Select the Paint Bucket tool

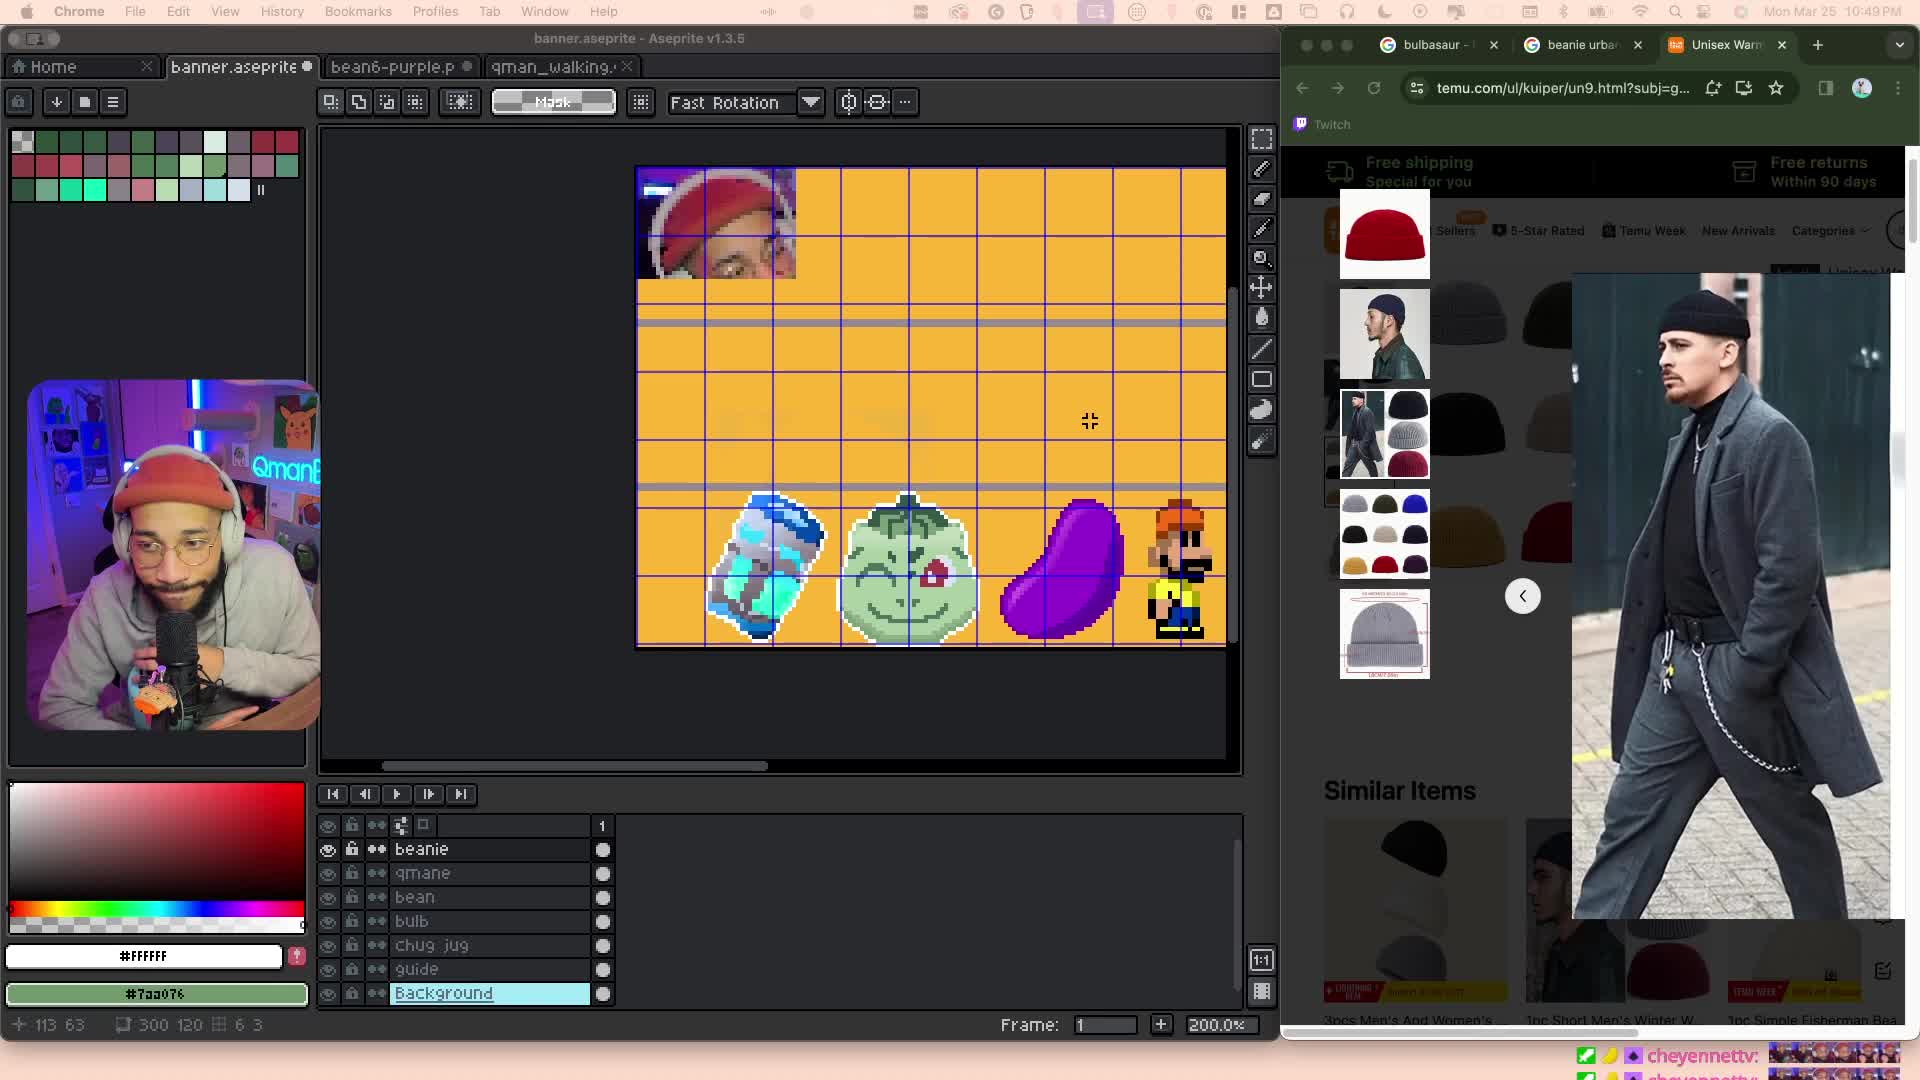click(1262, 318)
